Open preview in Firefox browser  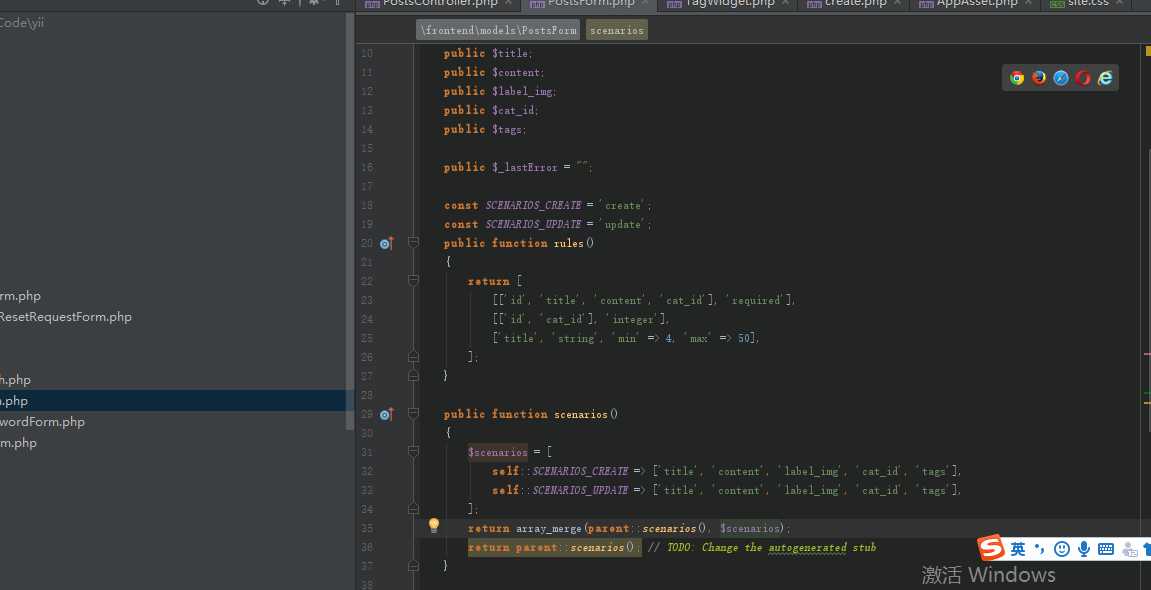pyautogui.click(x=1039, y=78)
